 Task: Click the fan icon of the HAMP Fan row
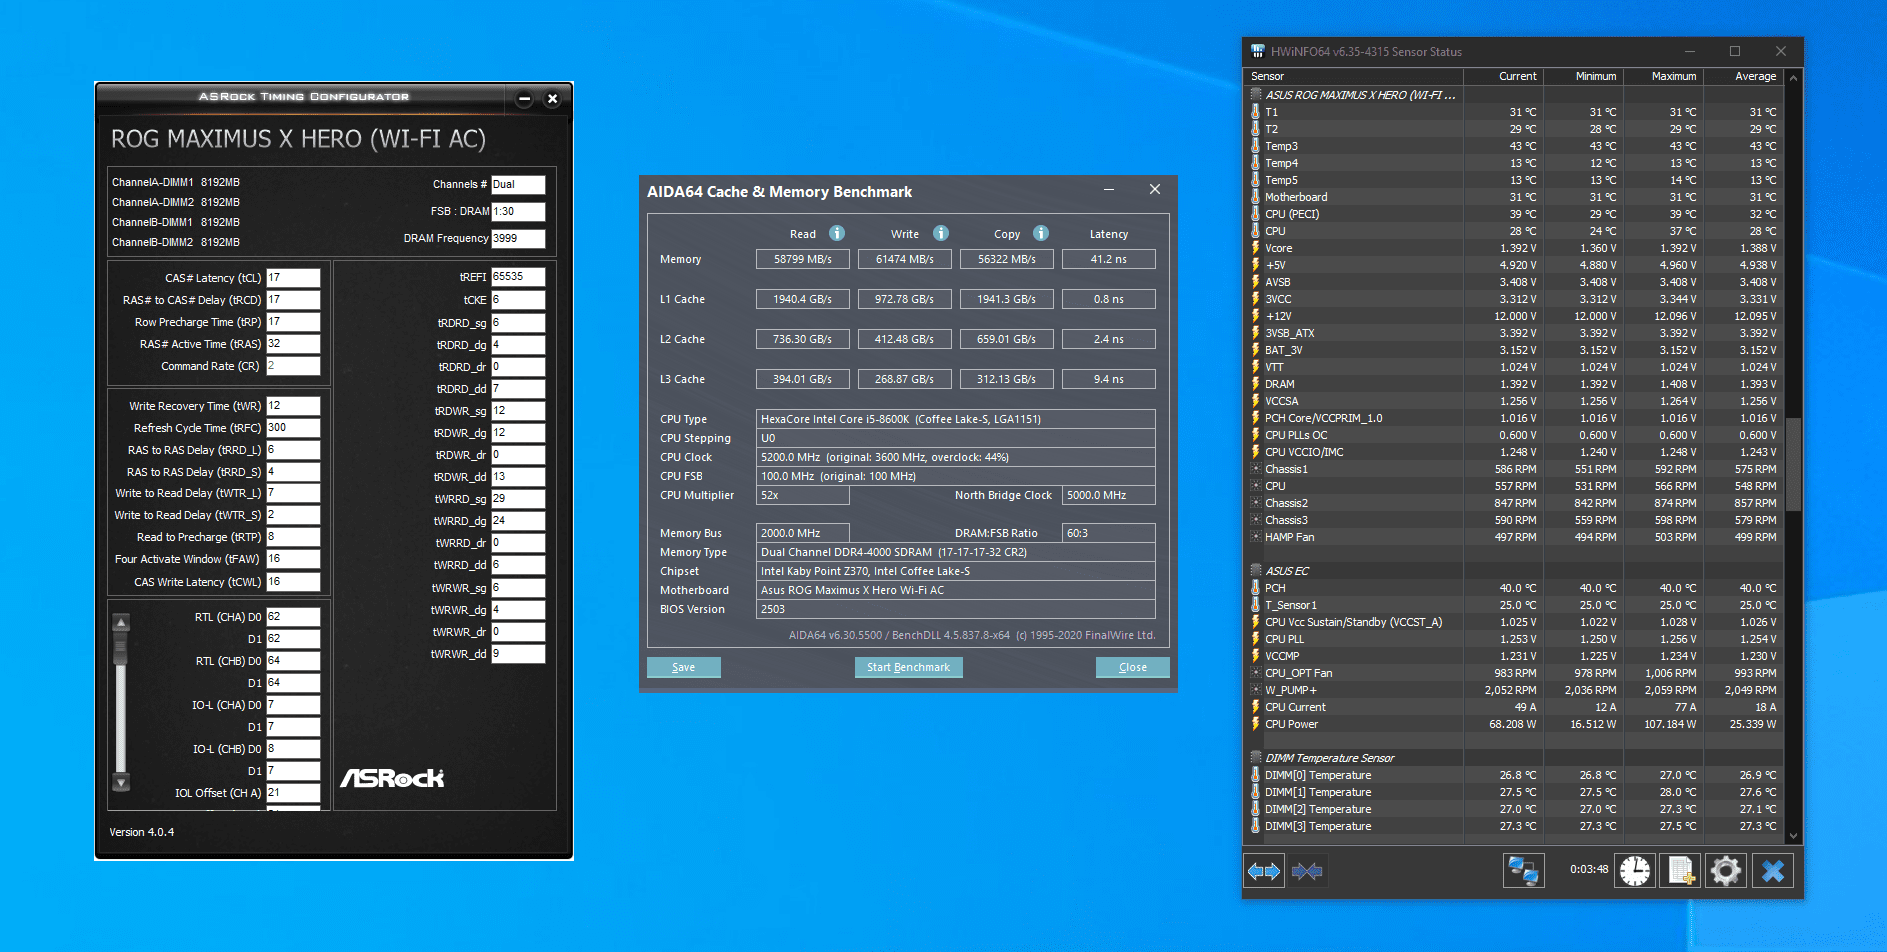(x=1256, y=537)
